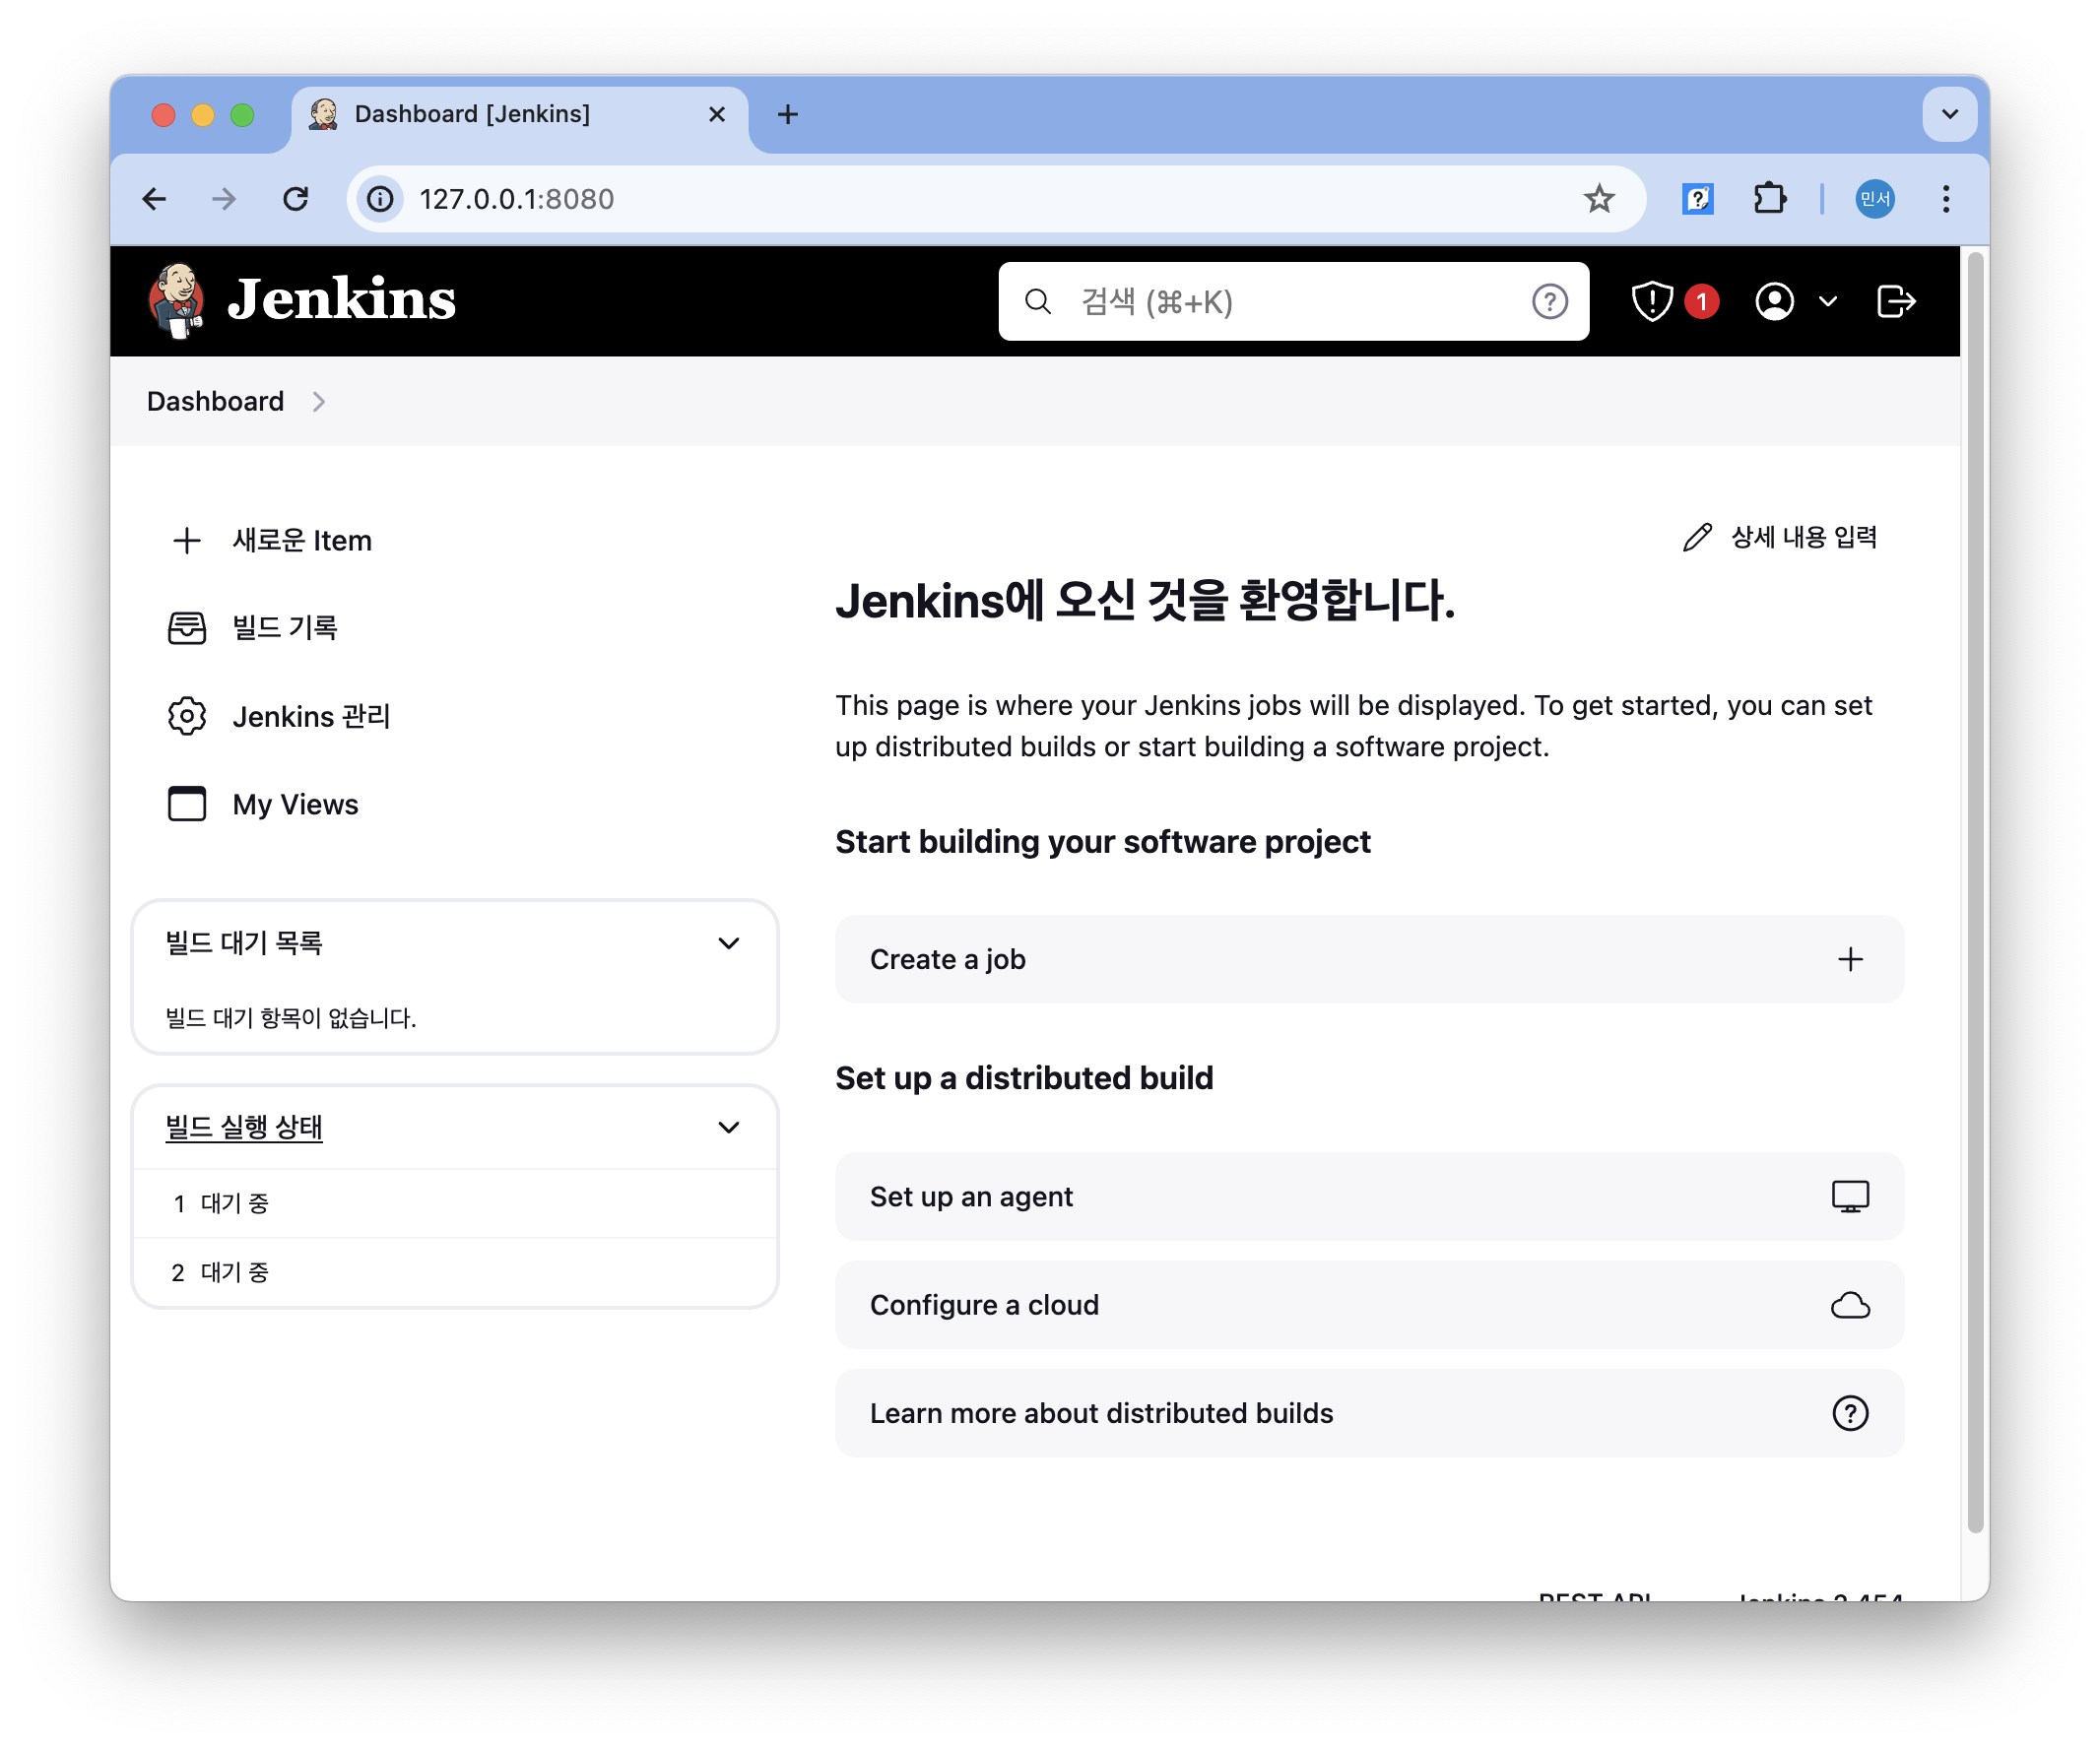Viewport: 2100px width, 1747px height.
Task: Click the logout icon in header
Action: point(1895,301)
